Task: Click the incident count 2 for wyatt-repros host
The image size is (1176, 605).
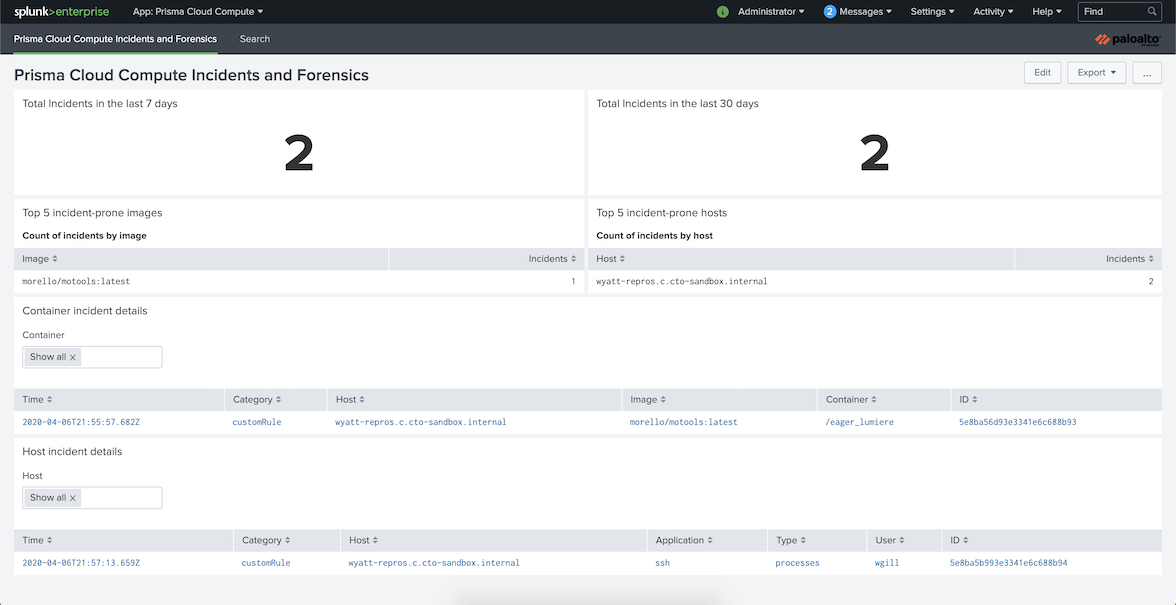Action: click(x=1150, y=282)
